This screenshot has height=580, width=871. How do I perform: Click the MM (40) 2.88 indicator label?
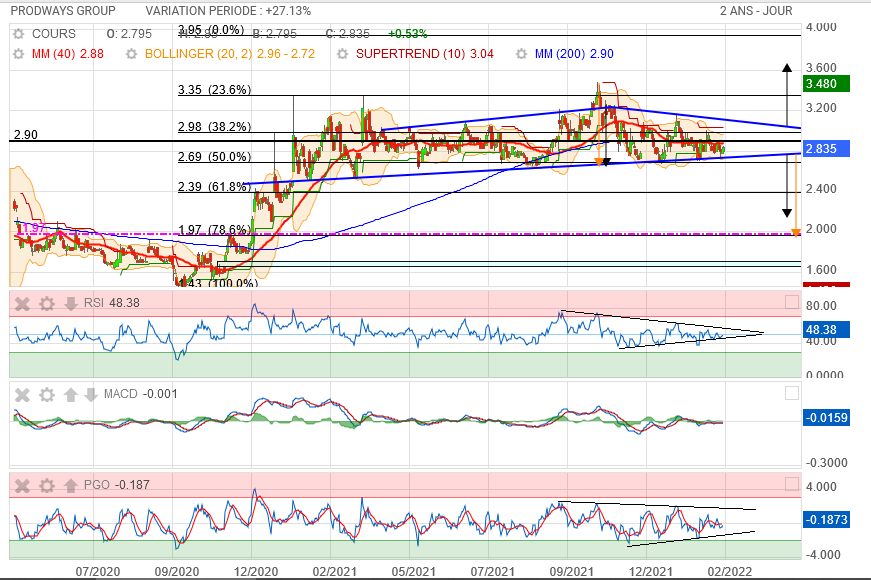(x=68, y=54)
